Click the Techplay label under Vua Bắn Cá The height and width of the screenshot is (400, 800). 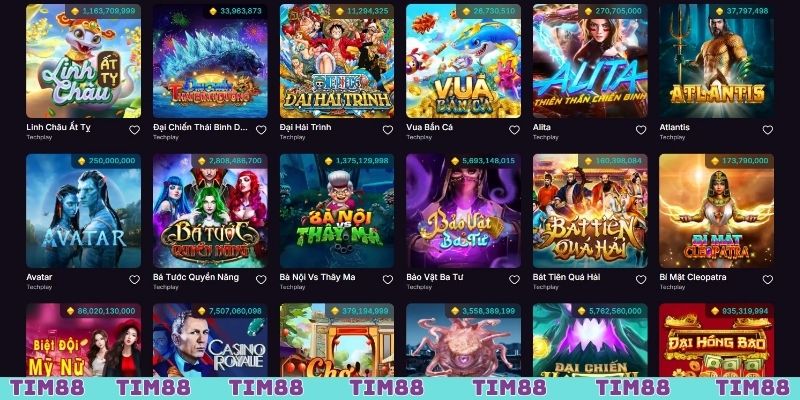click(x=419, y=137)
